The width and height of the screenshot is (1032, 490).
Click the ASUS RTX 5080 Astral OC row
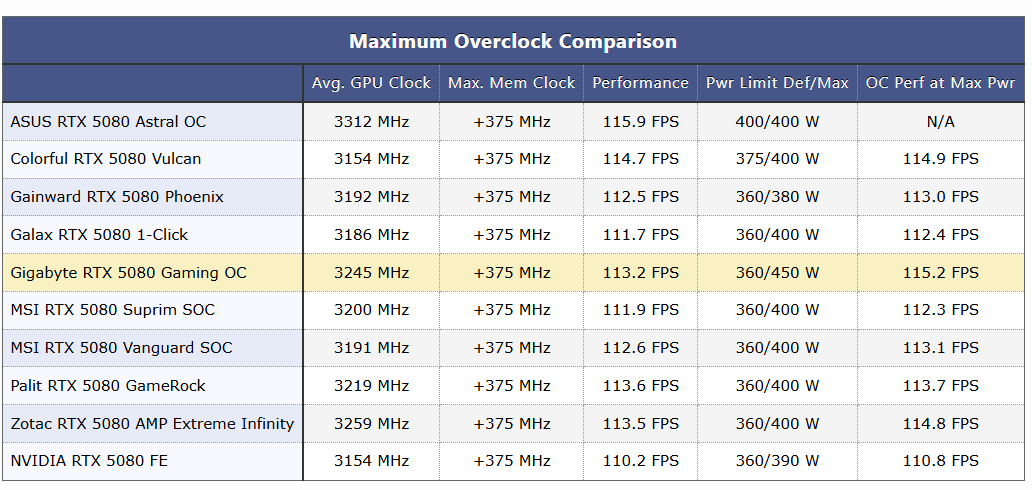513,122
